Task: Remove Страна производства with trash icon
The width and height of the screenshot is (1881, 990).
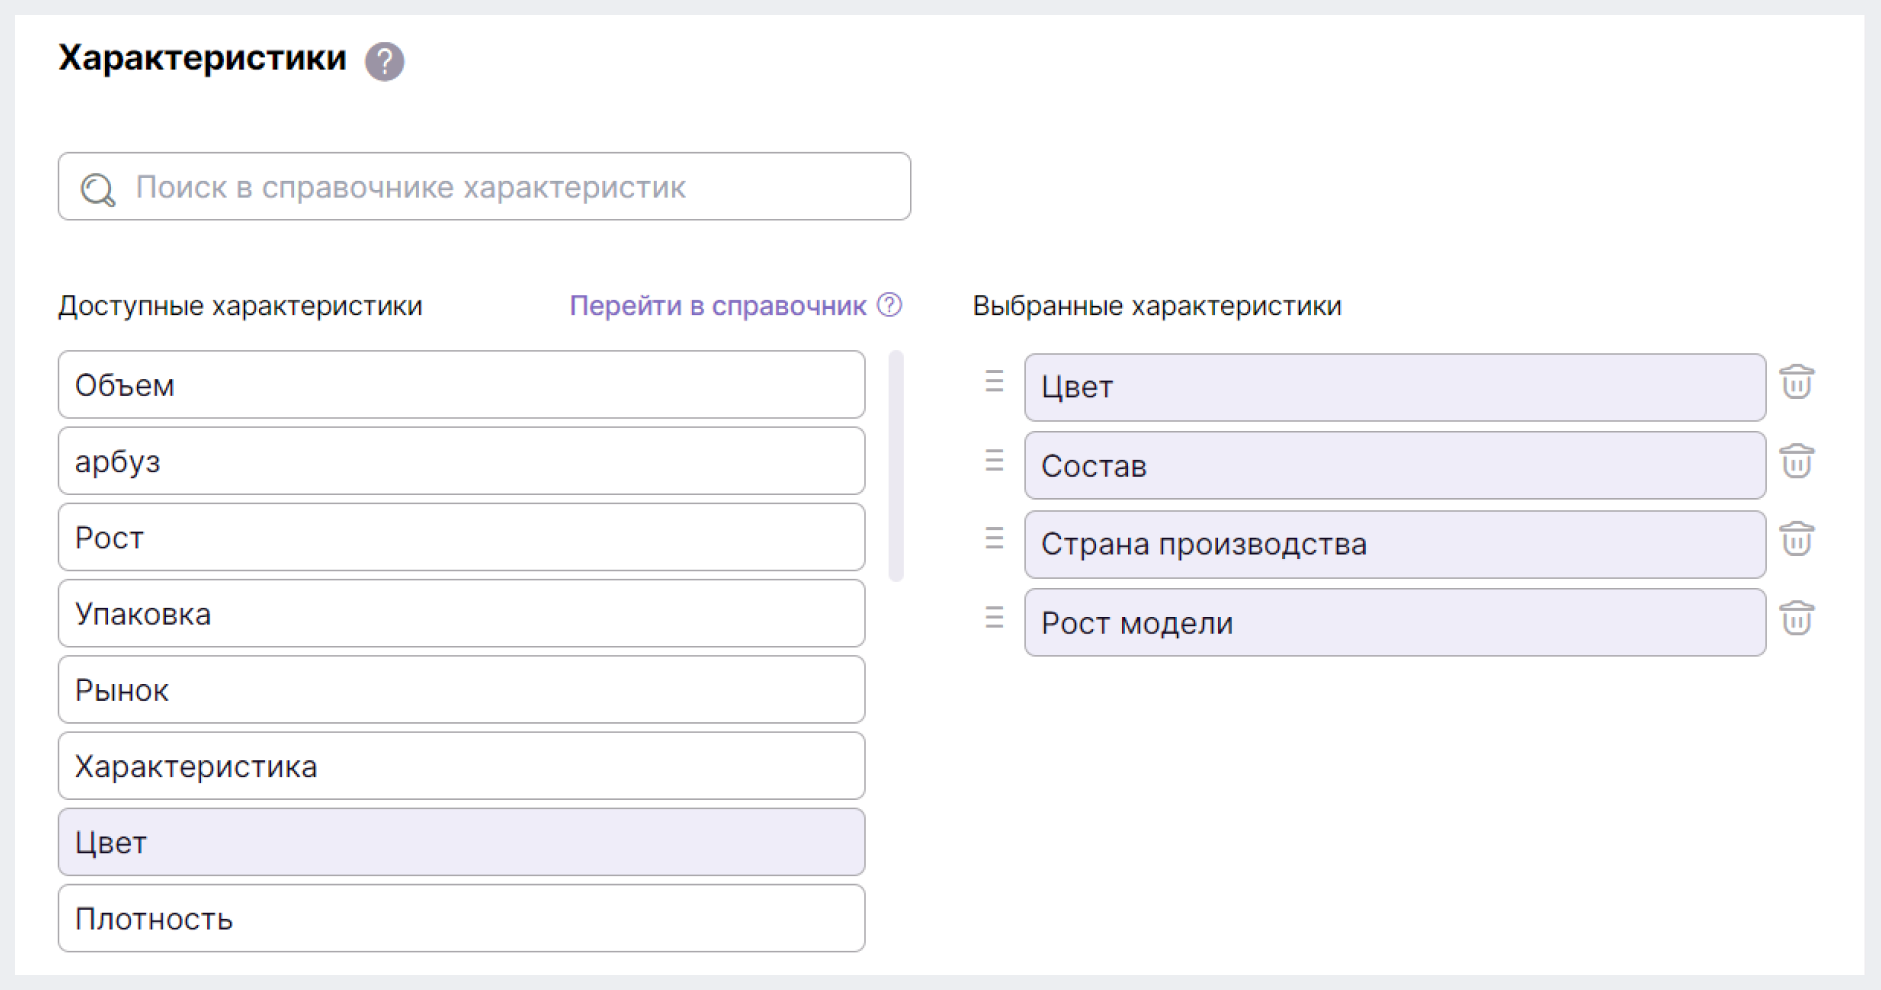Action: click(1796, 539)
